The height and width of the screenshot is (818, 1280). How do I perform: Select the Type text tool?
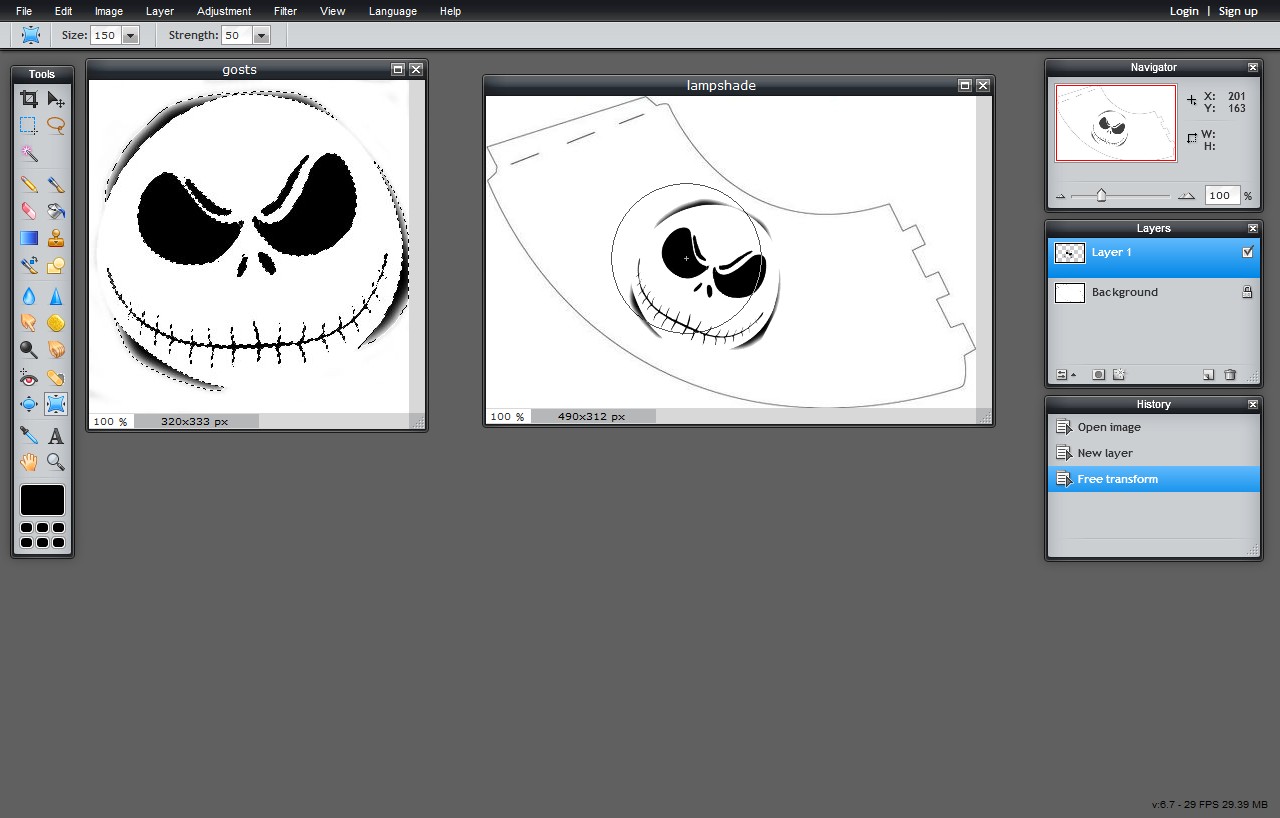tap(56, 436)
